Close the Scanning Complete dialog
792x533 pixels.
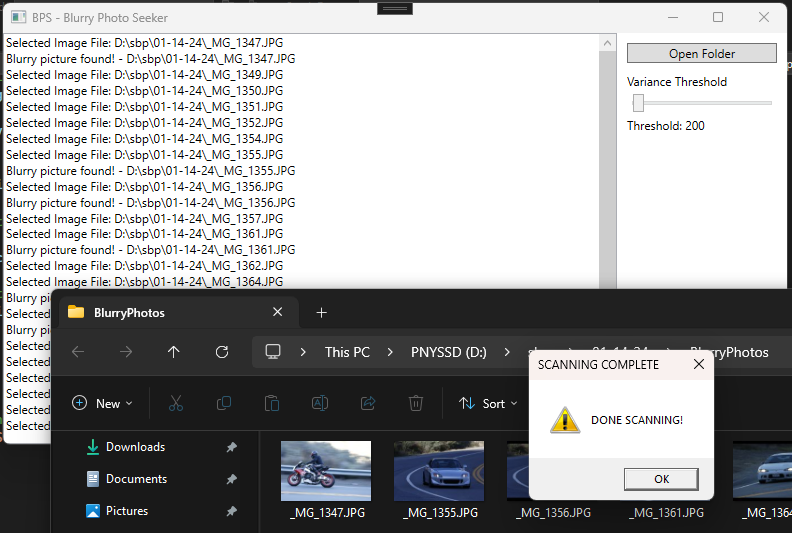point(699,365)
